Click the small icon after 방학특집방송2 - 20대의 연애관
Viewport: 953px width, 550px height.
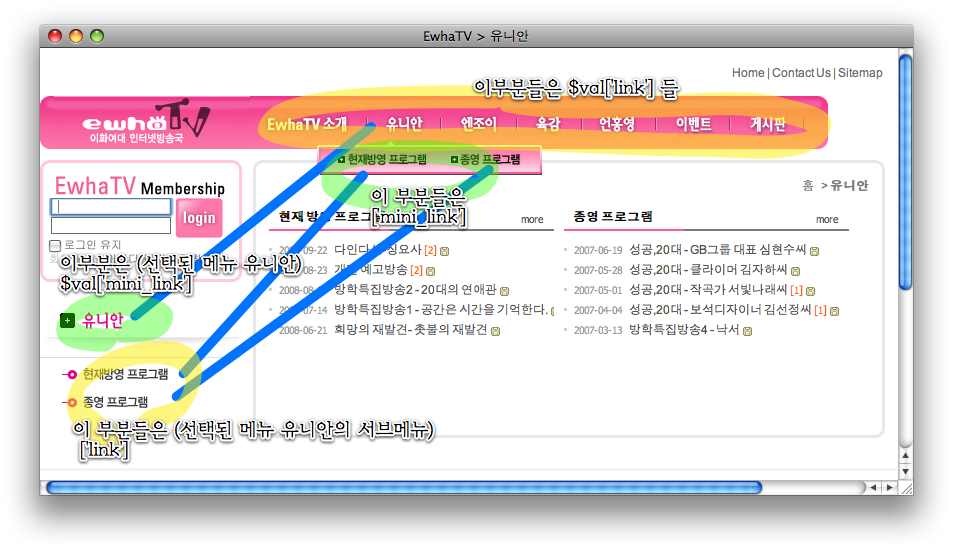coord(504,291)
